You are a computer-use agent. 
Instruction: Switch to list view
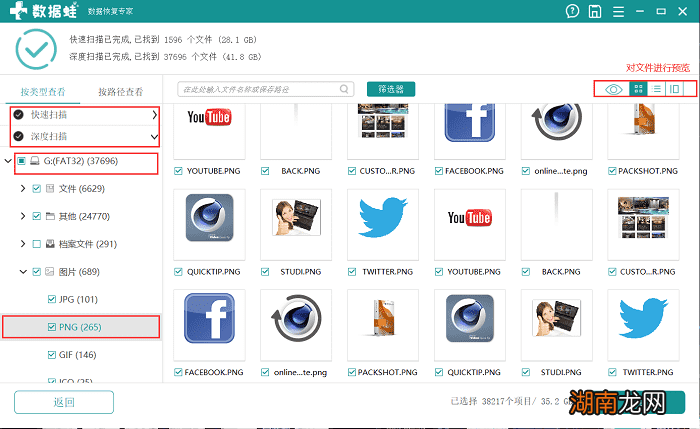(x=656, y=89)
